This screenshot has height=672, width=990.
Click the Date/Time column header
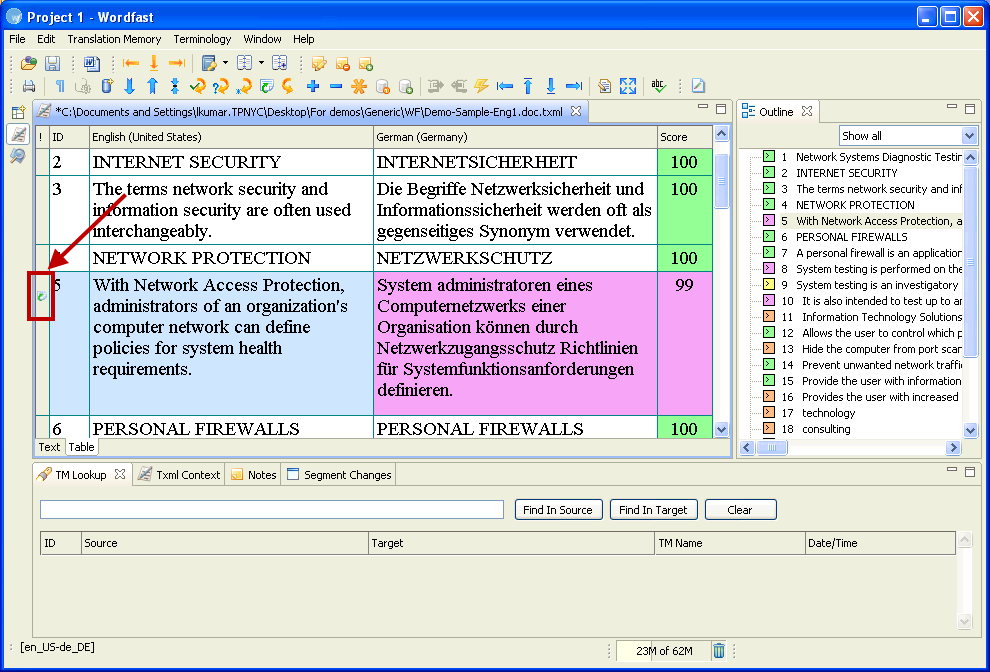click(880, 543)
